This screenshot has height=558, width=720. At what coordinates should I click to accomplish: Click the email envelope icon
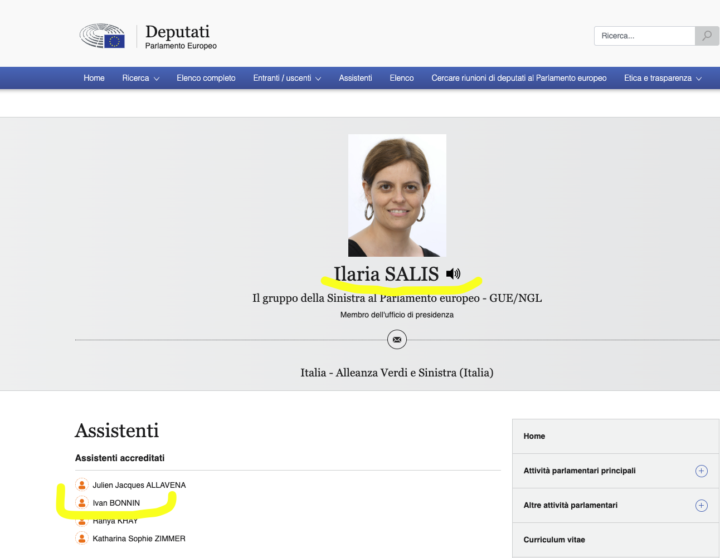click(397, 340)
